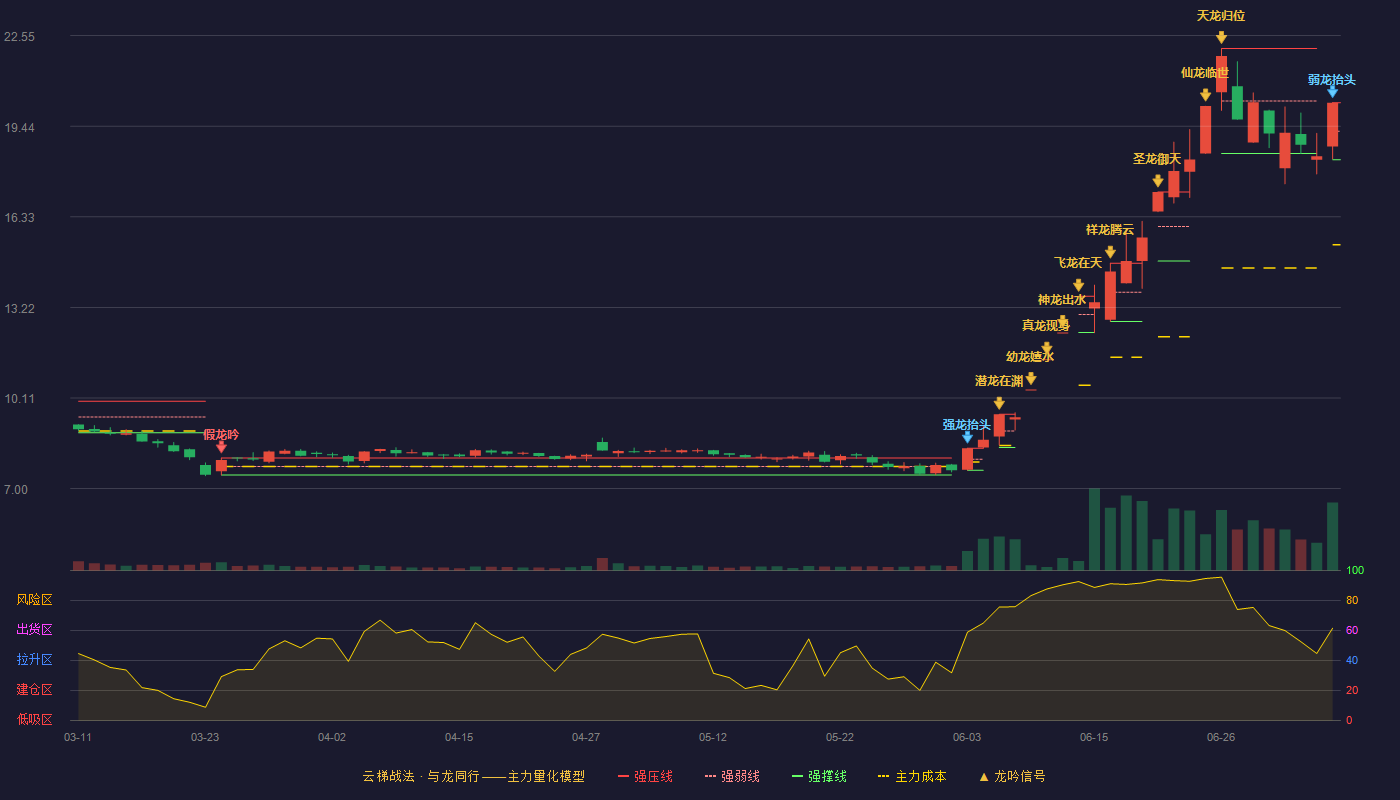Click the 05-22 date label

tap(840, 737)
